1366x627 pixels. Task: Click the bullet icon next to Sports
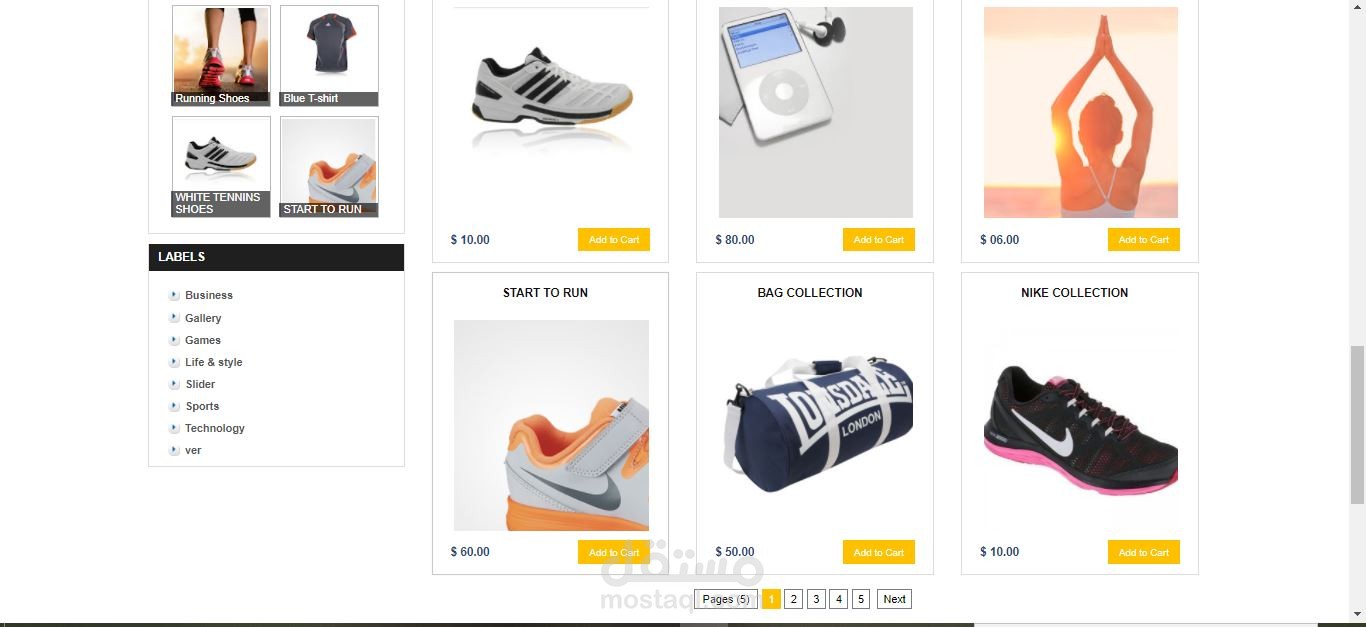pyautogui.click(x=174, y=406)
